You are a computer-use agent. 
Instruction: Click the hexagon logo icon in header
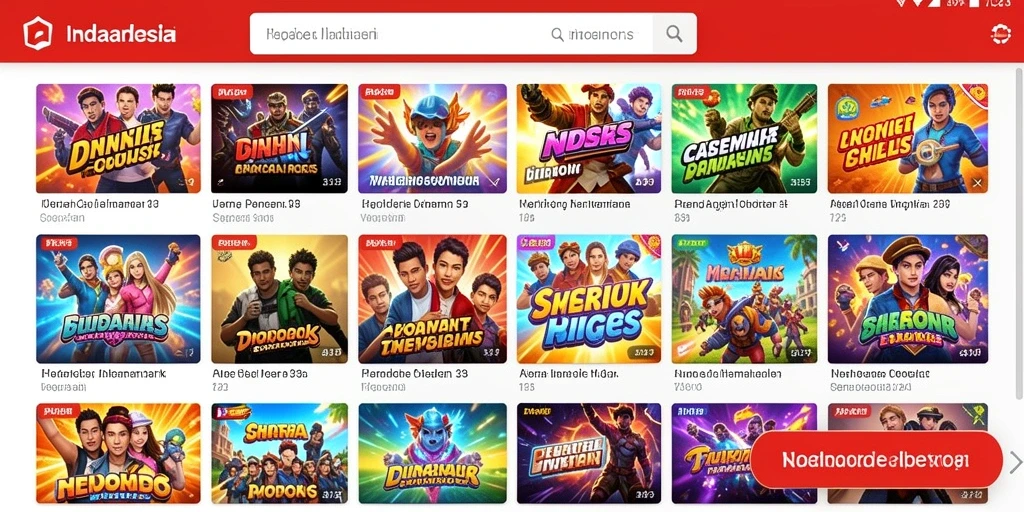point(37,33)
